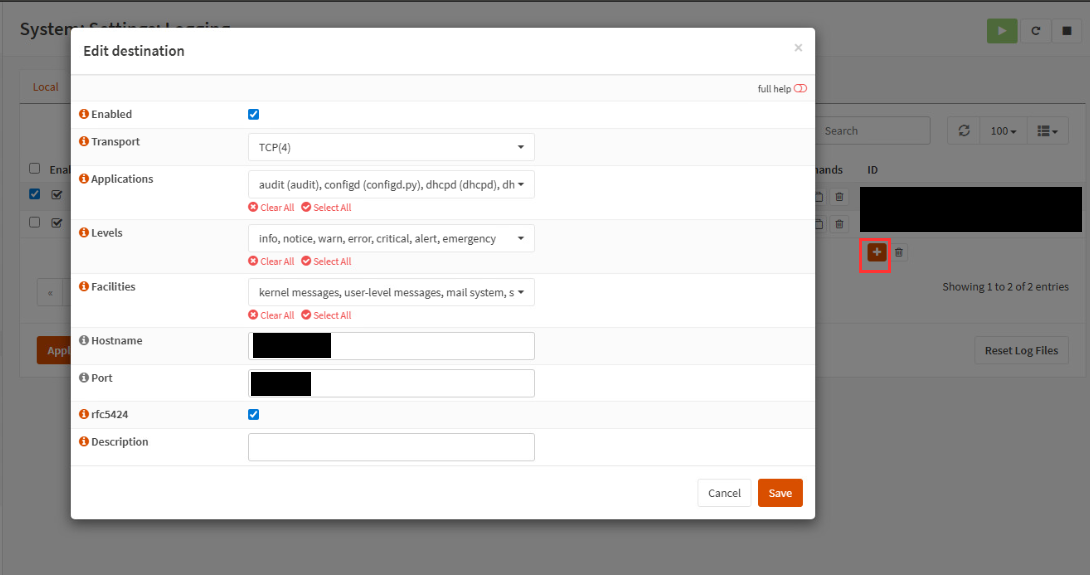This screenshot has height=575, width=1090.
Task: Click the stop service square icon
Action: [1066, 30]
